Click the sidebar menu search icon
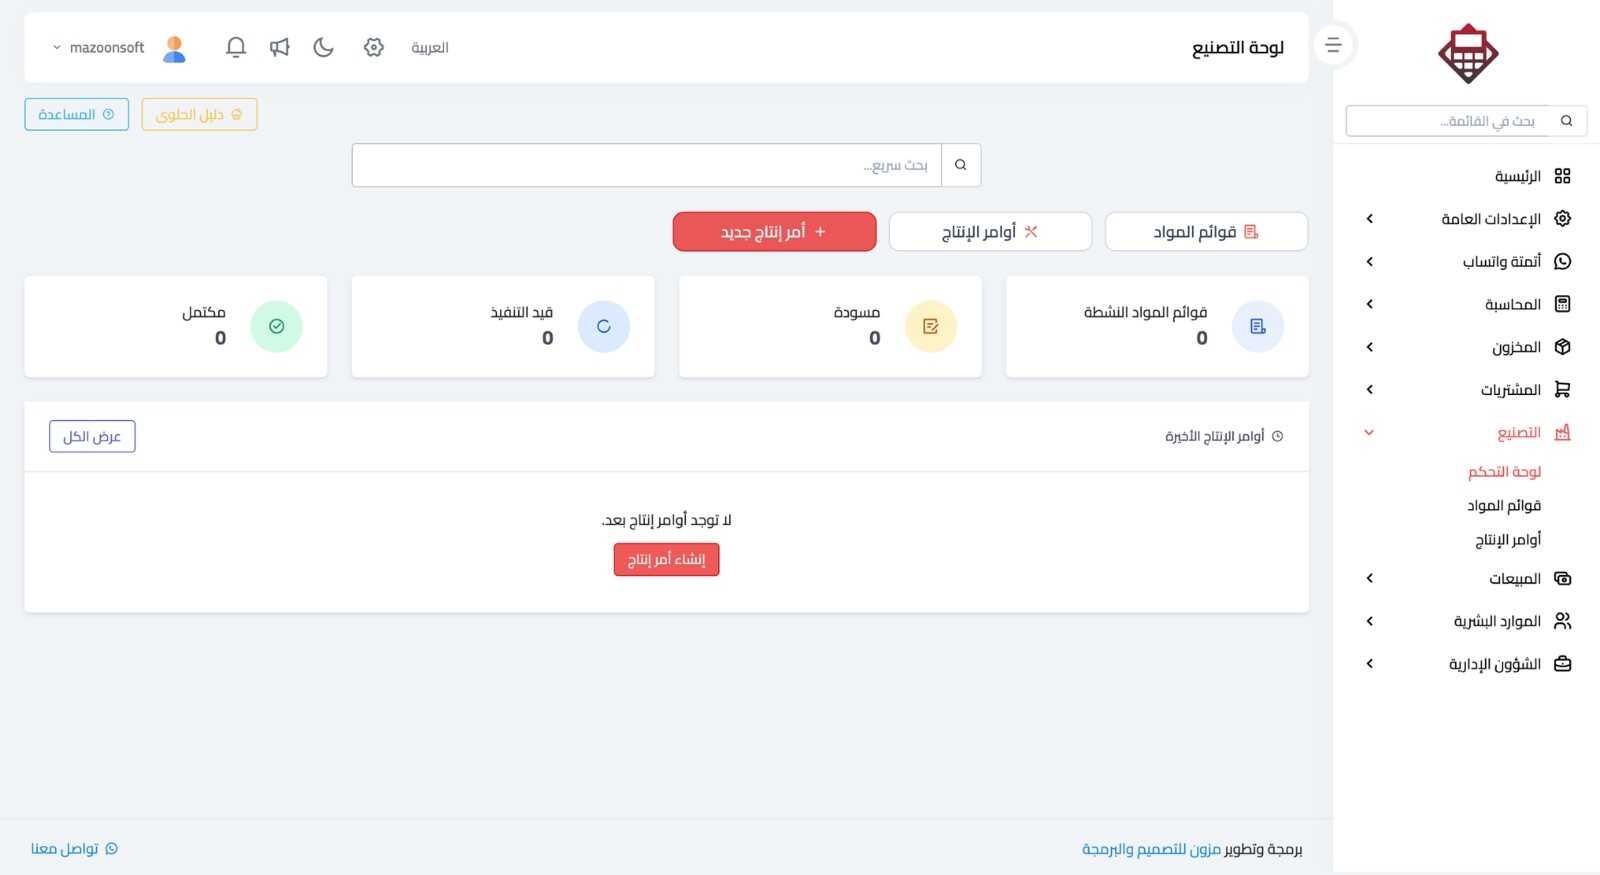The height and width of the screenshot is (875, 1600). coord(1567,121)
